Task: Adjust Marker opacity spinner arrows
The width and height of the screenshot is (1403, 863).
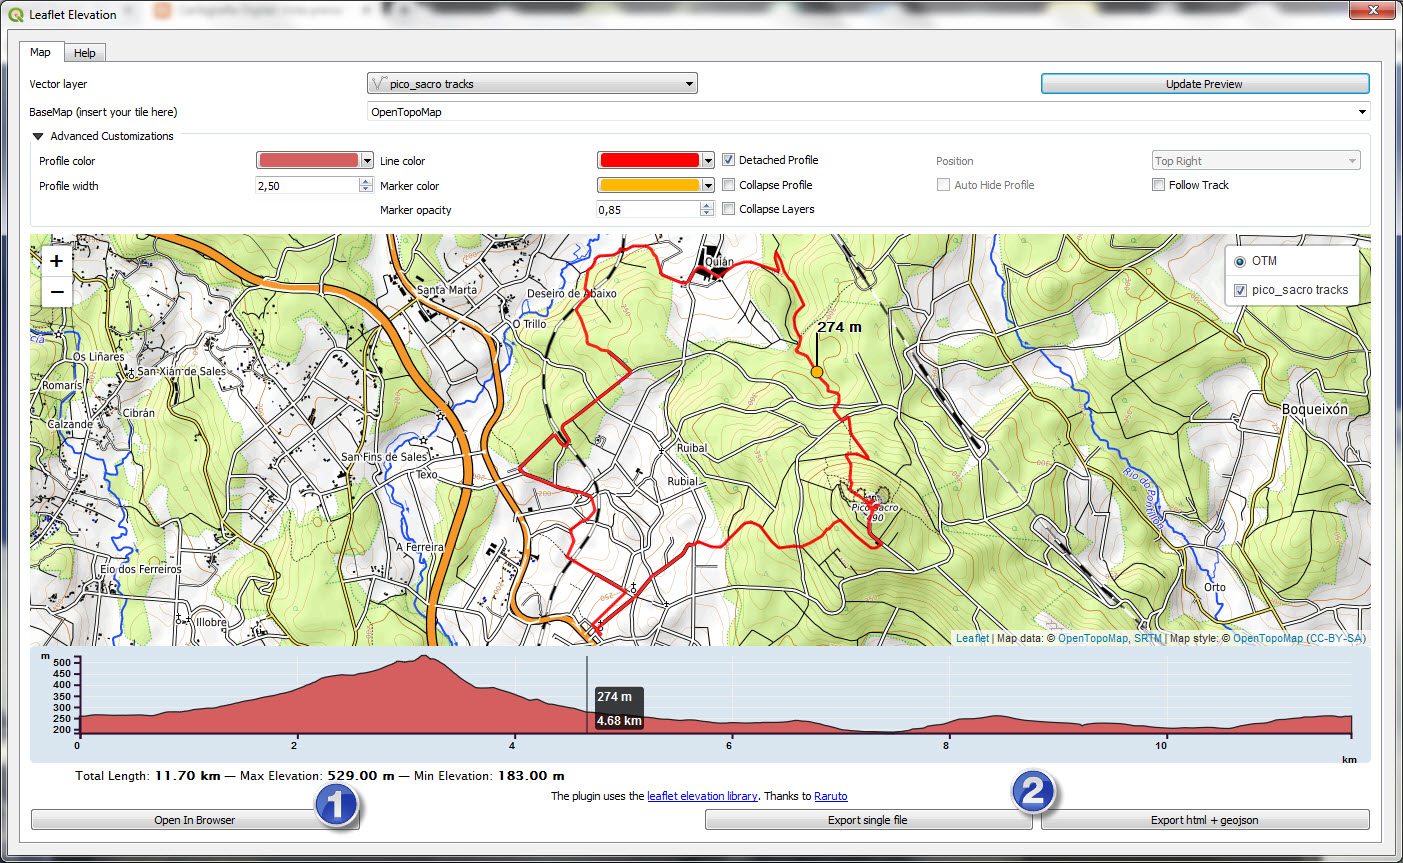Action: (x=707, y=210)
